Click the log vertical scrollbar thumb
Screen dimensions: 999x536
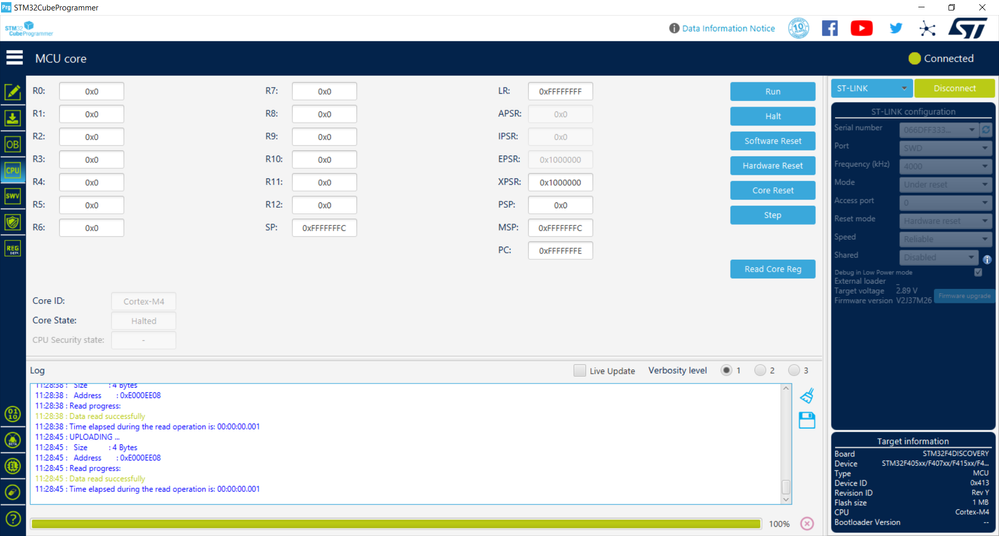click(x=786, y=486)
